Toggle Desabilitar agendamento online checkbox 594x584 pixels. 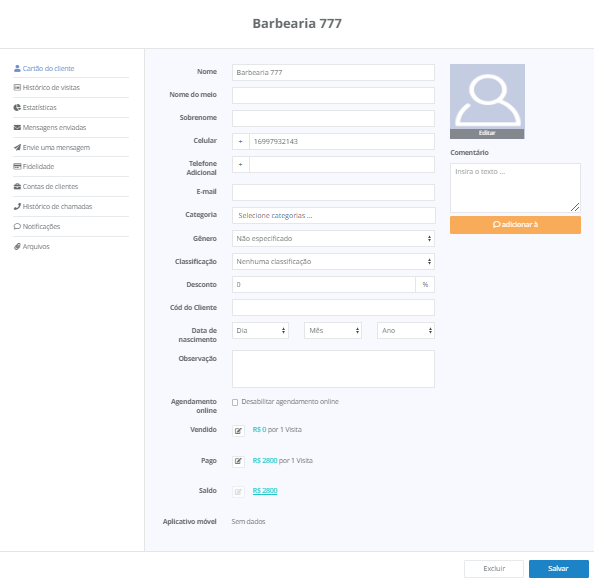point(235,402)
